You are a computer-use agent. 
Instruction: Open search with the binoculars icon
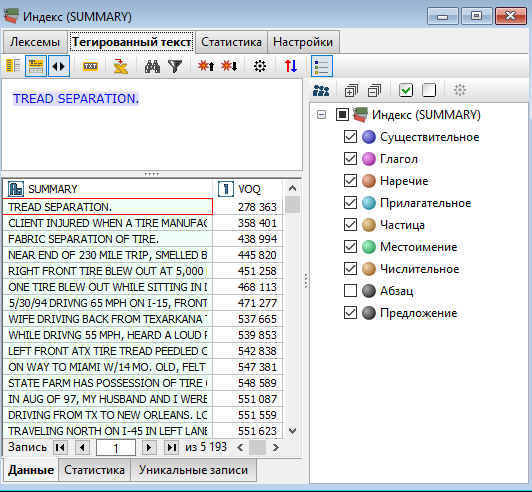[x=152, y=66]
